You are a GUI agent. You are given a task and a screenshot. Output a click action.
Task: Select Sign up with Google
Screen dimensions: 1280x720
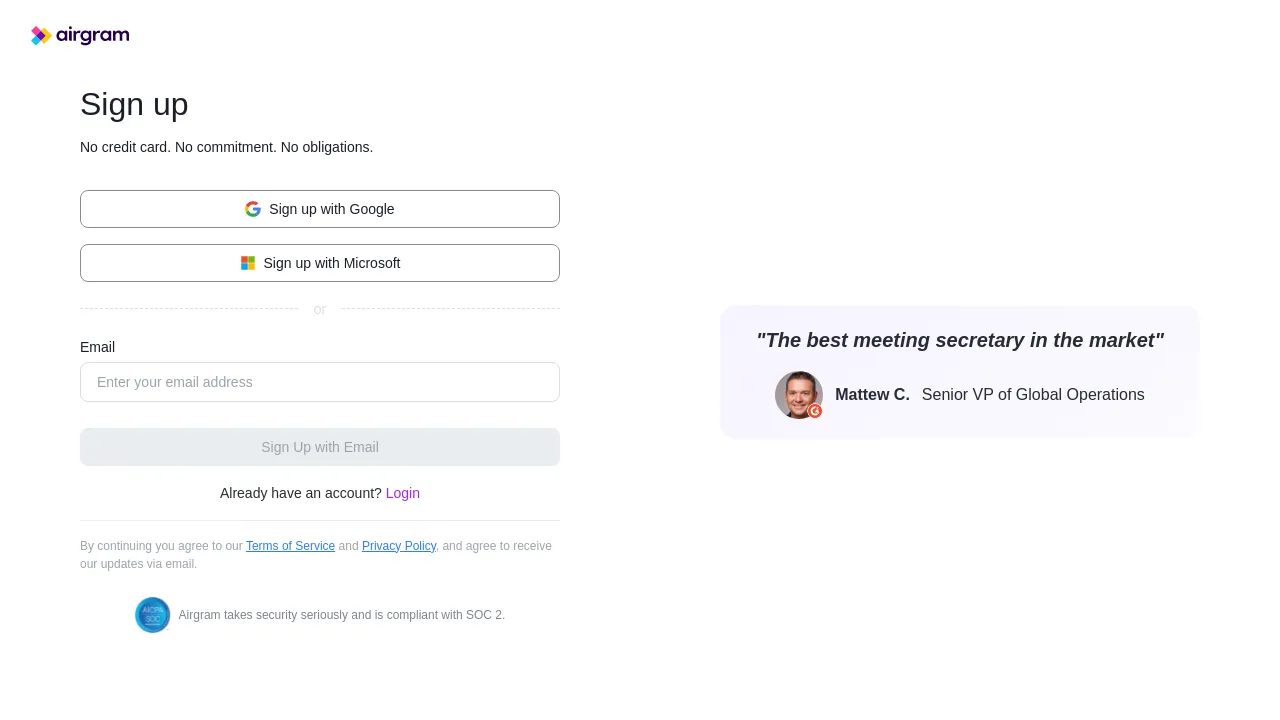click(320, 209)
